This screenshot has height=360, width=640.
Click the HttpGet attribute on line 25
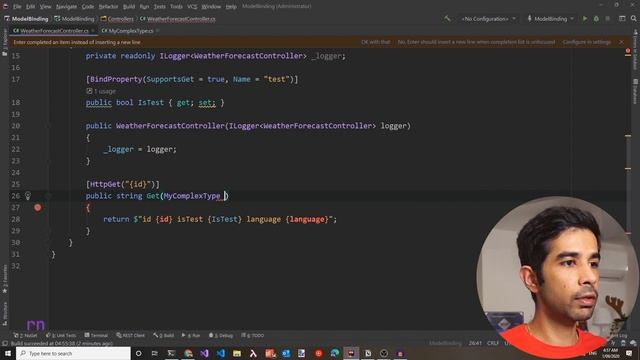pos(105,184)
